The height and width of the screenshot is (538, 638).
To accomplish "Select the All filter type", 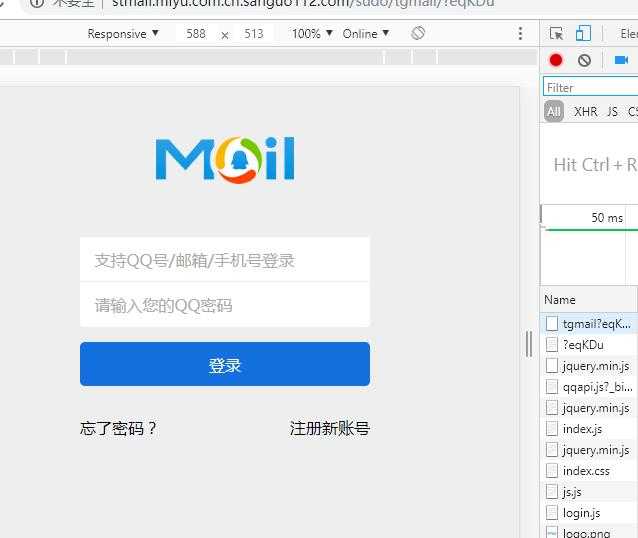I will pyautogui.click(x=553, y=111).
